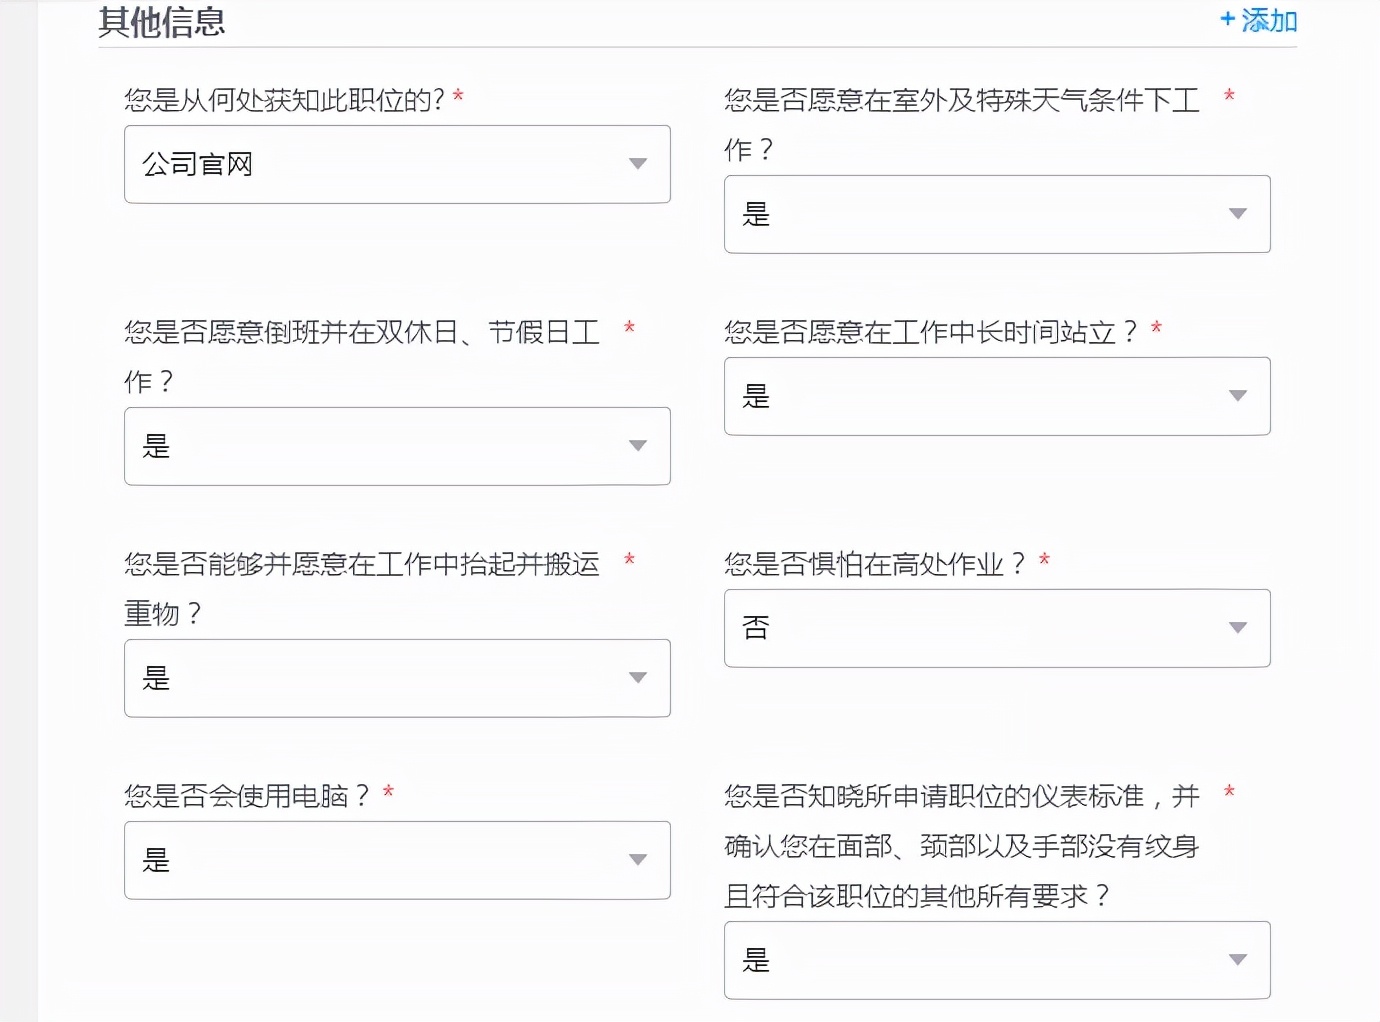Image resolution: width=1380 pixels, height=1022 pixels.
Task: Click the chevron on the outdoor work question dropdown
Action: click(x=1238, y=214)
